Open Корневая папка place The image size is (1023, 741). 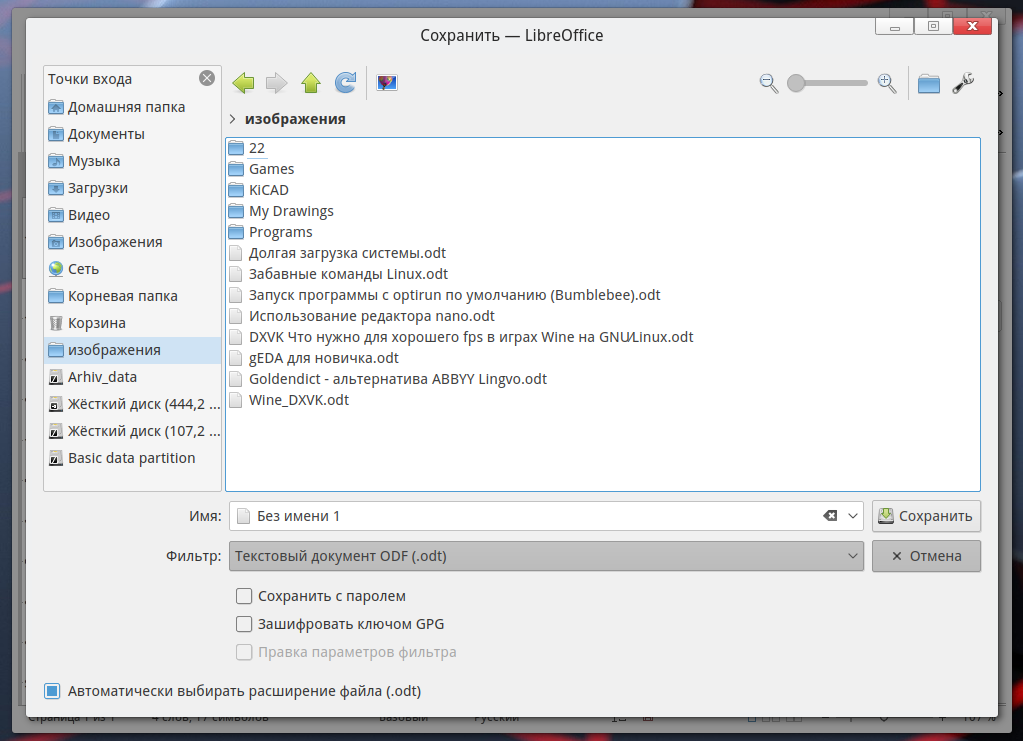point(132,296)
